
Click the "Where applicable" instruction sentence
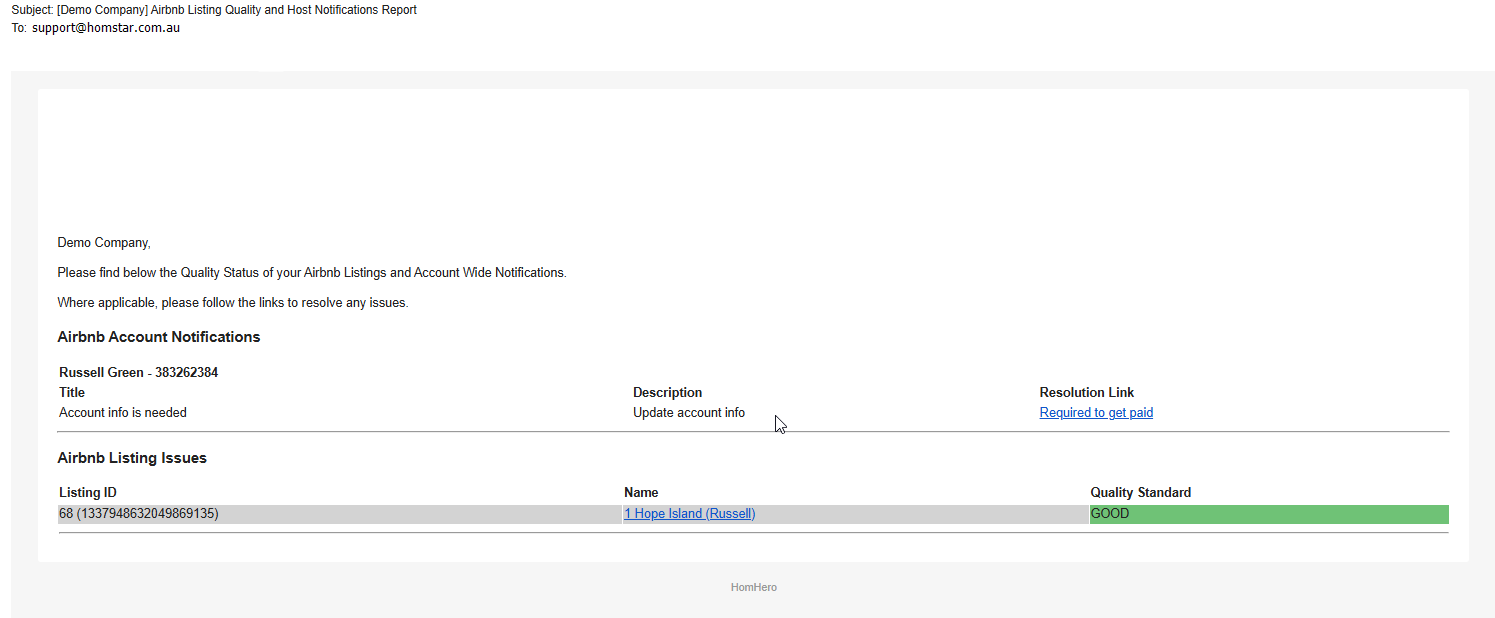click(232, 303)
